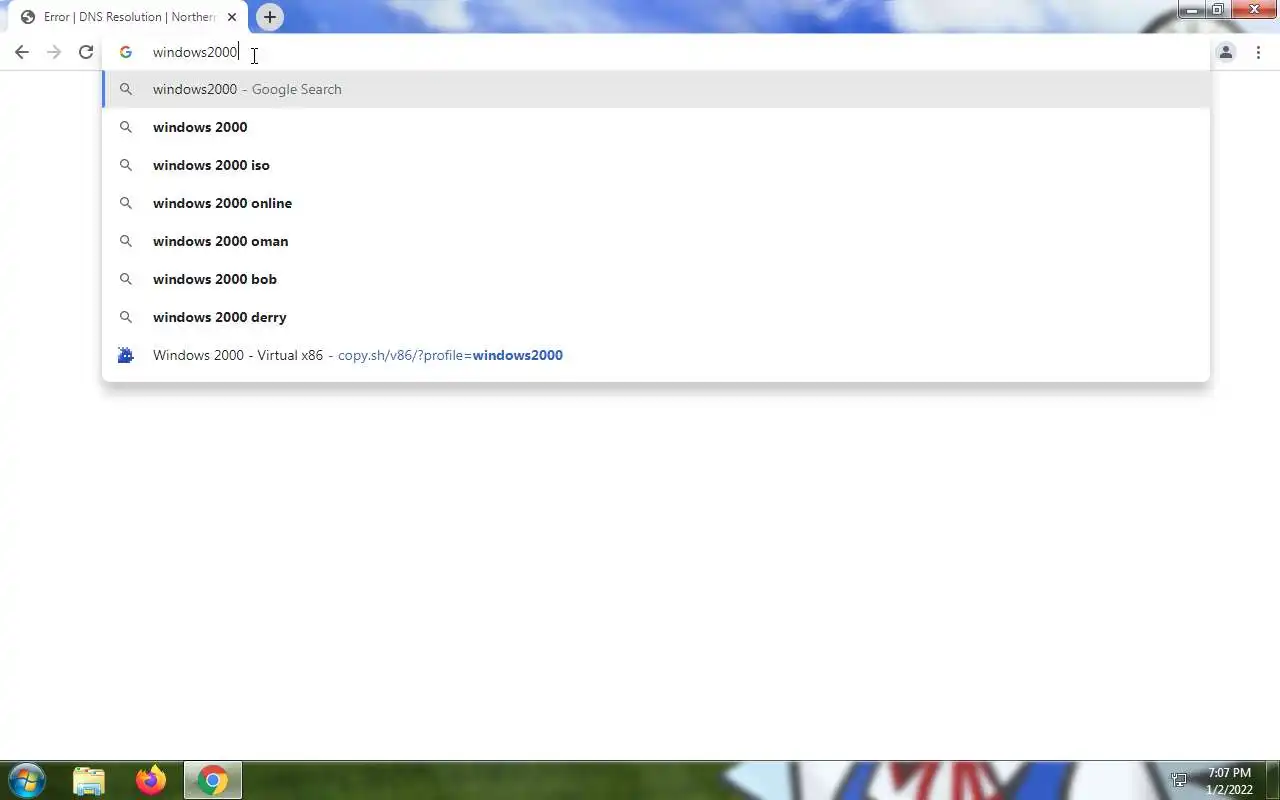The image size is (1280, 800).
Task: Choose the 'windows2000 - Google Search' suggestion
Action: 656,89
